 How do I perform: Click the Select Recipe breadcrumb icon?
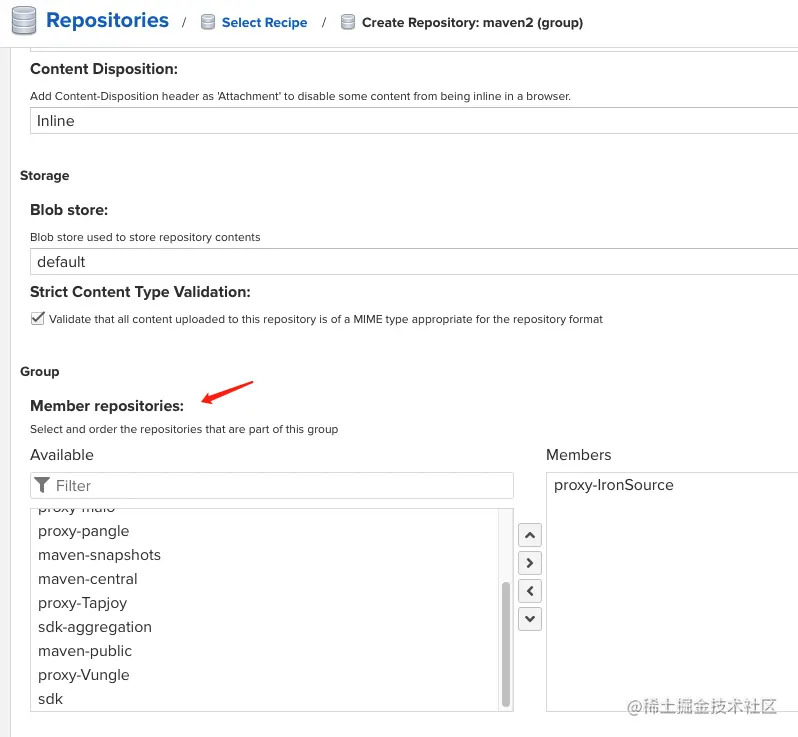pyautogui.click(x=208, y=22)
